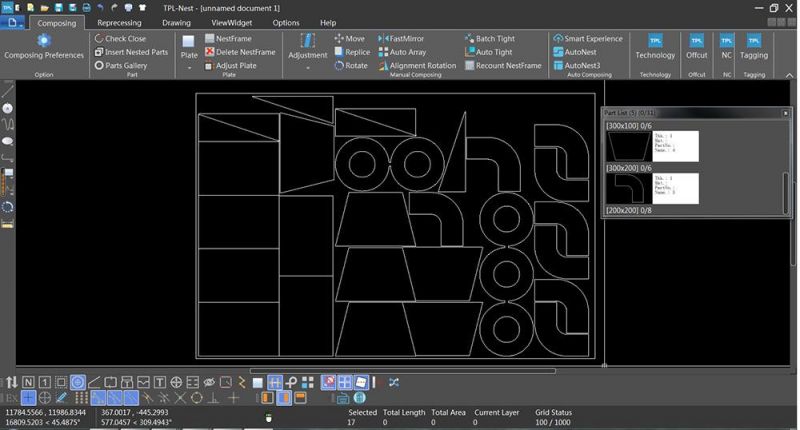This screenshot has height=430, width=800.
Task: Open the Drawing tab
Action: (x=177, y=23)
